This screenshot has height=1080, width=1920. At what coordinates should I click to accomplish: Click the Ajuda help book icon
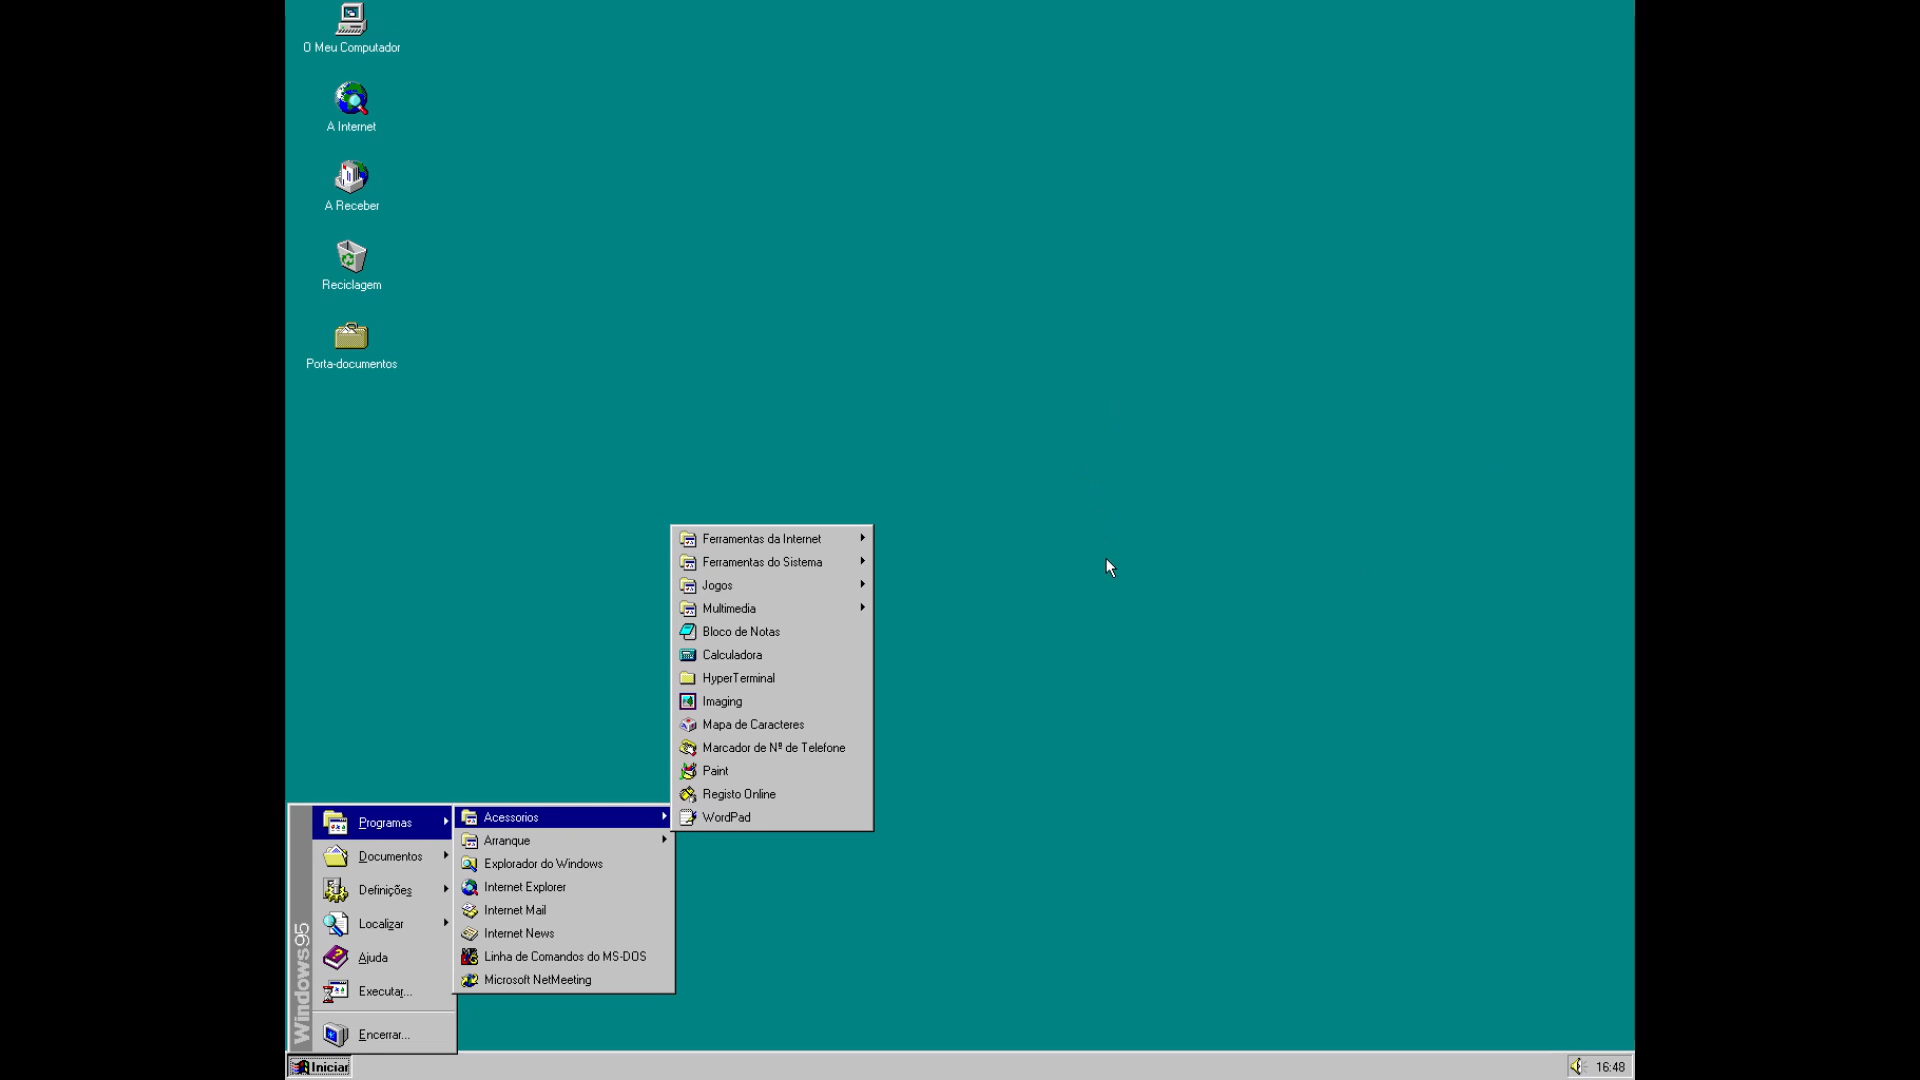click(336, 958)
